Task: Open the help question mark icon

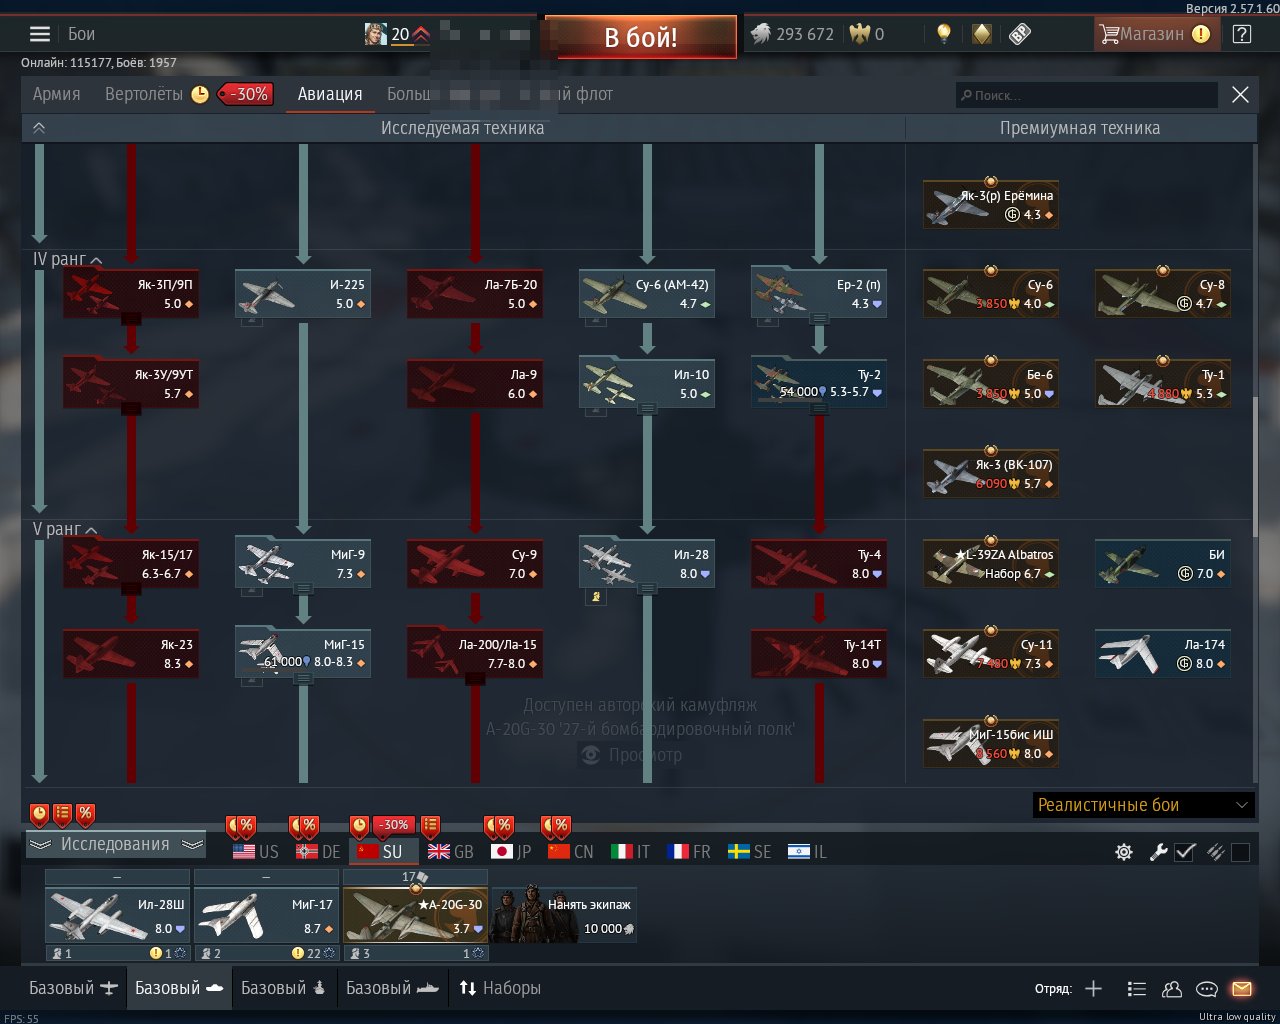Action: (x=1242, y=34)
